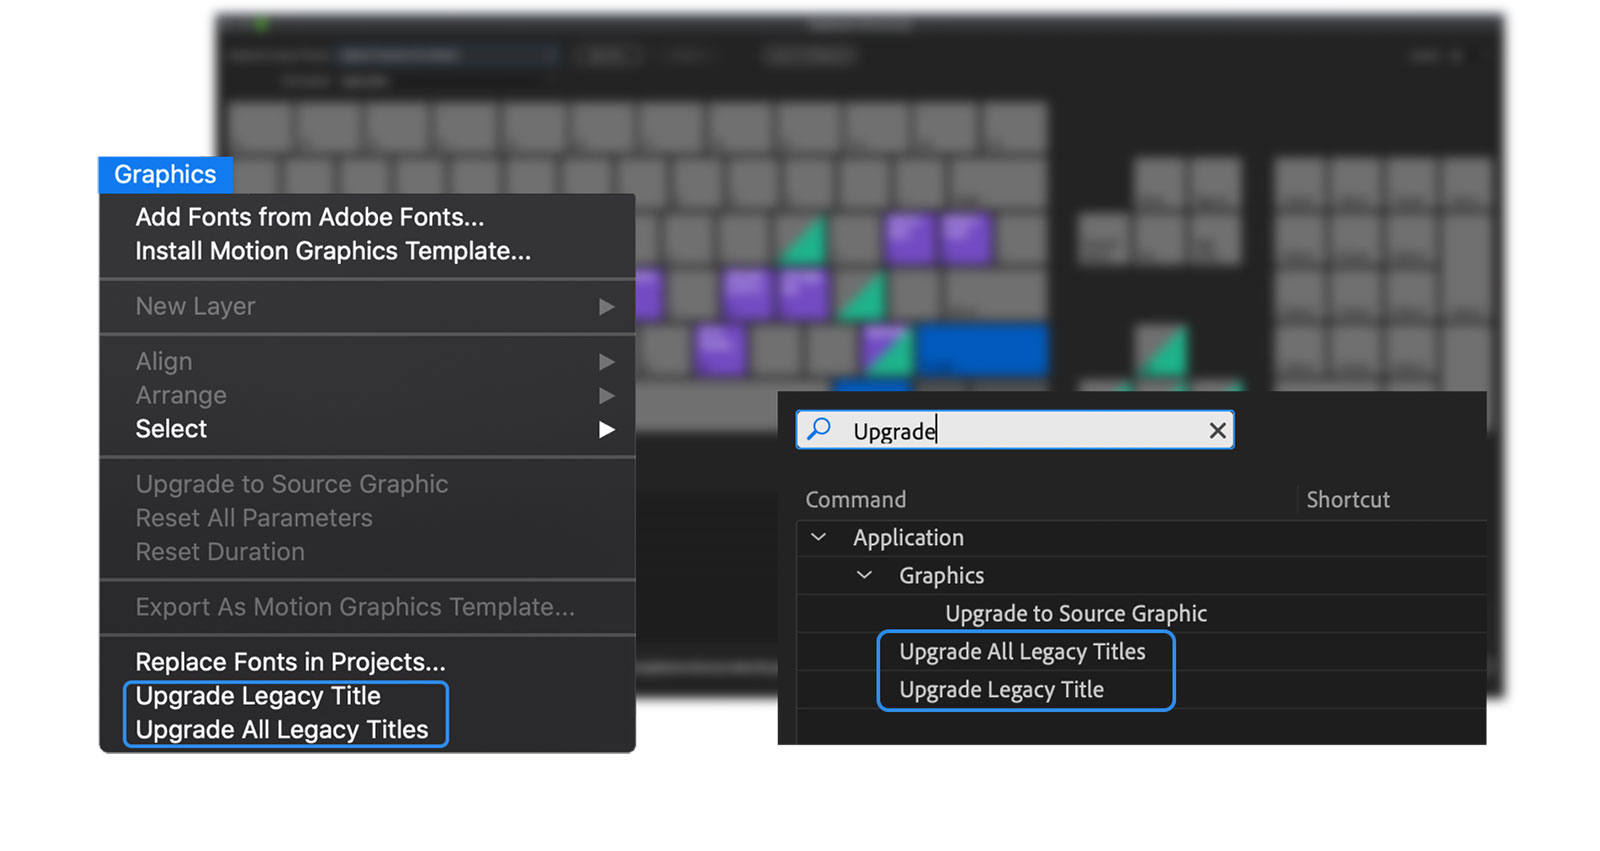
Task: Click the Shortcut column header
Action: coord(1348,500)
